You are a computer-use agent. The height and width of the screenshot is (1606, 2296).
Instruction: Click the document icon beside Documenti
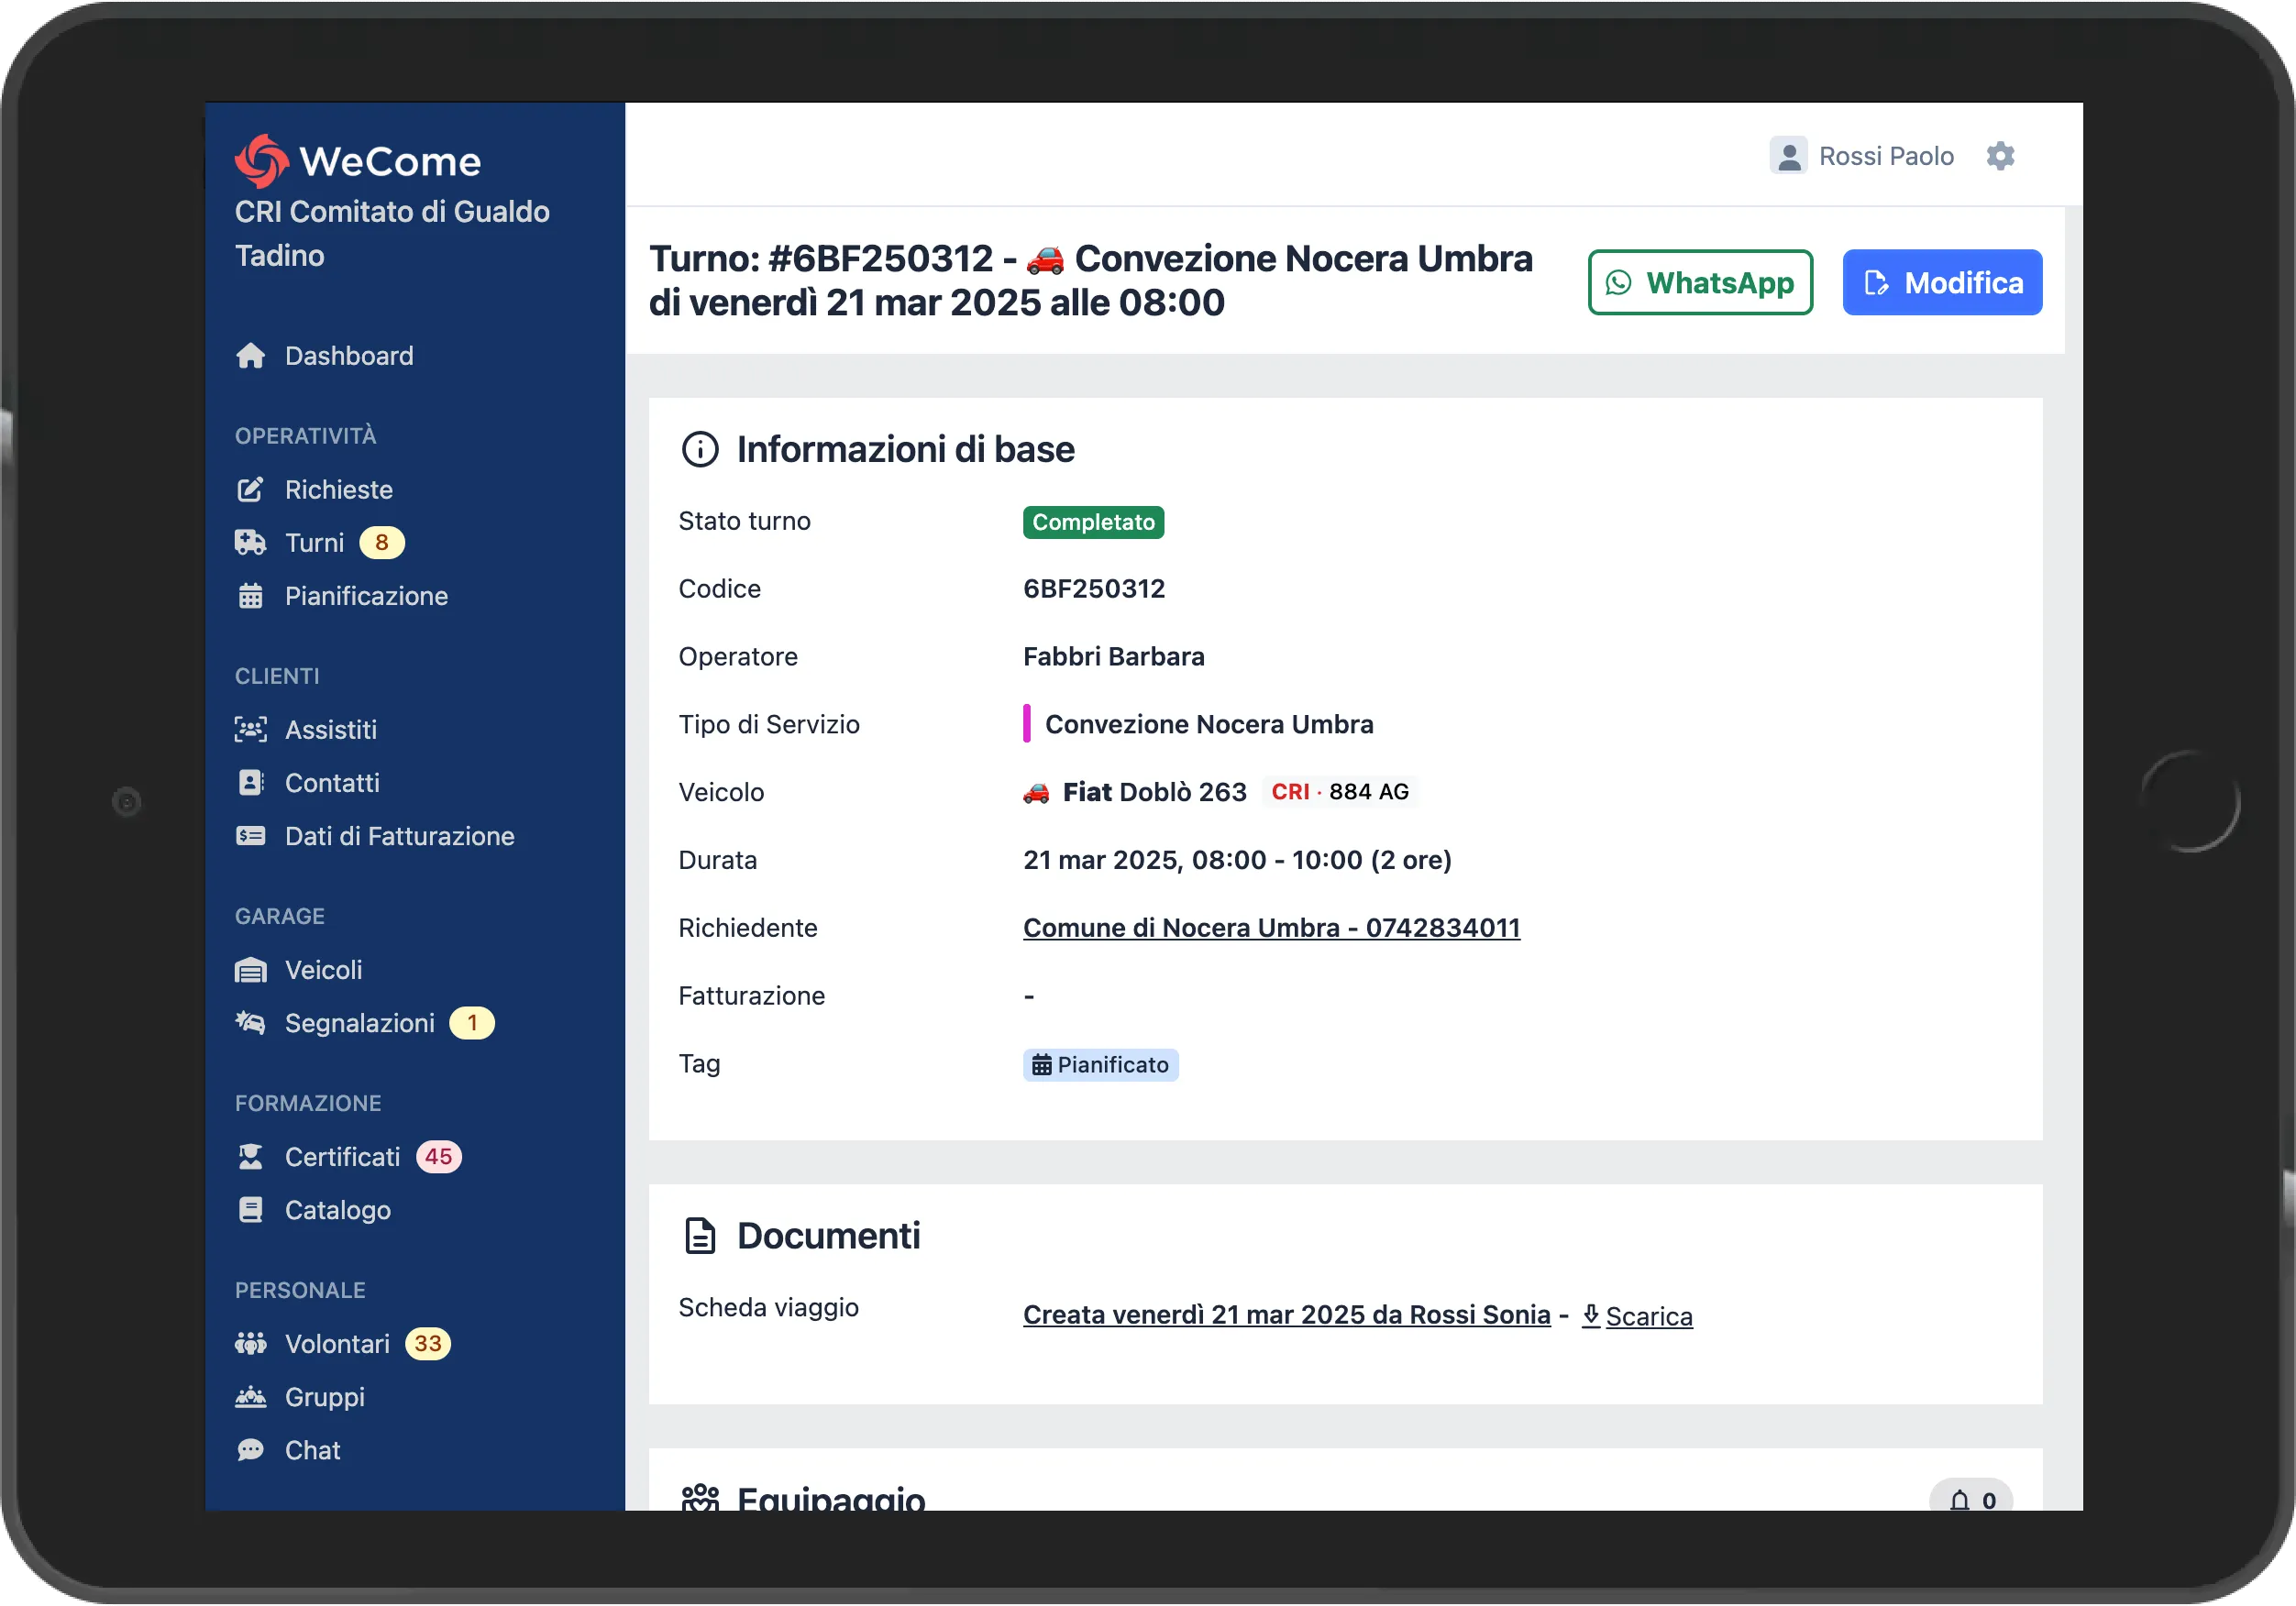click(700, 1236)
